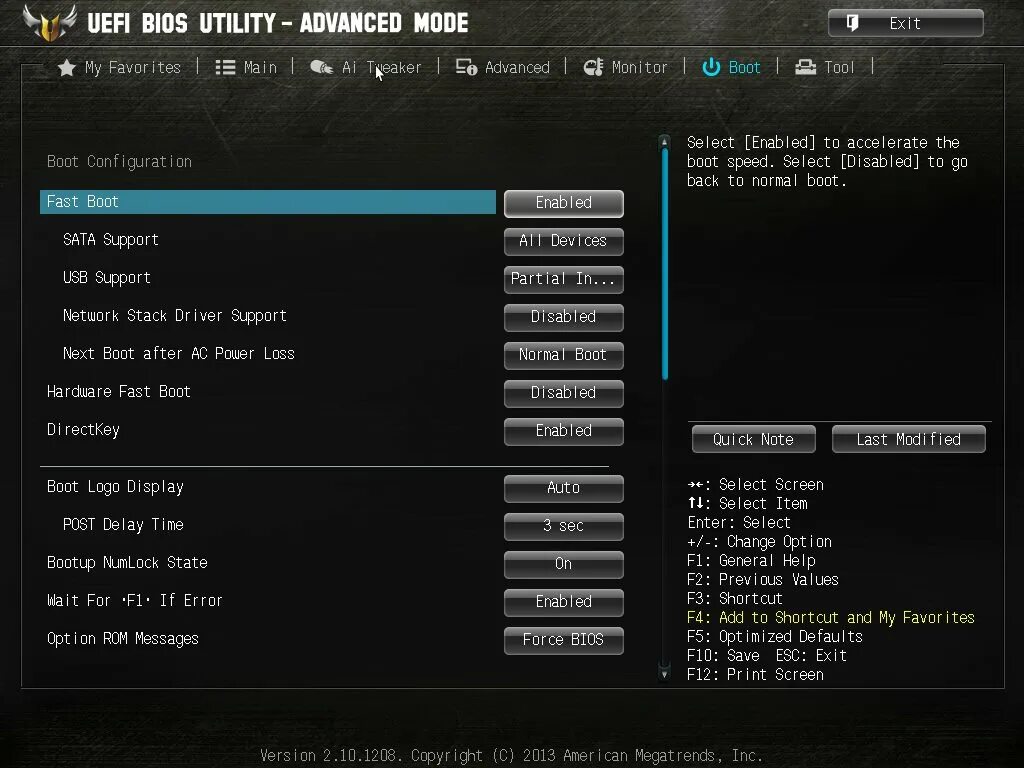This screenshot has height=768, width=1024.
Task: Change Network Stack Driver Support value
Action: tap(564, 317)
